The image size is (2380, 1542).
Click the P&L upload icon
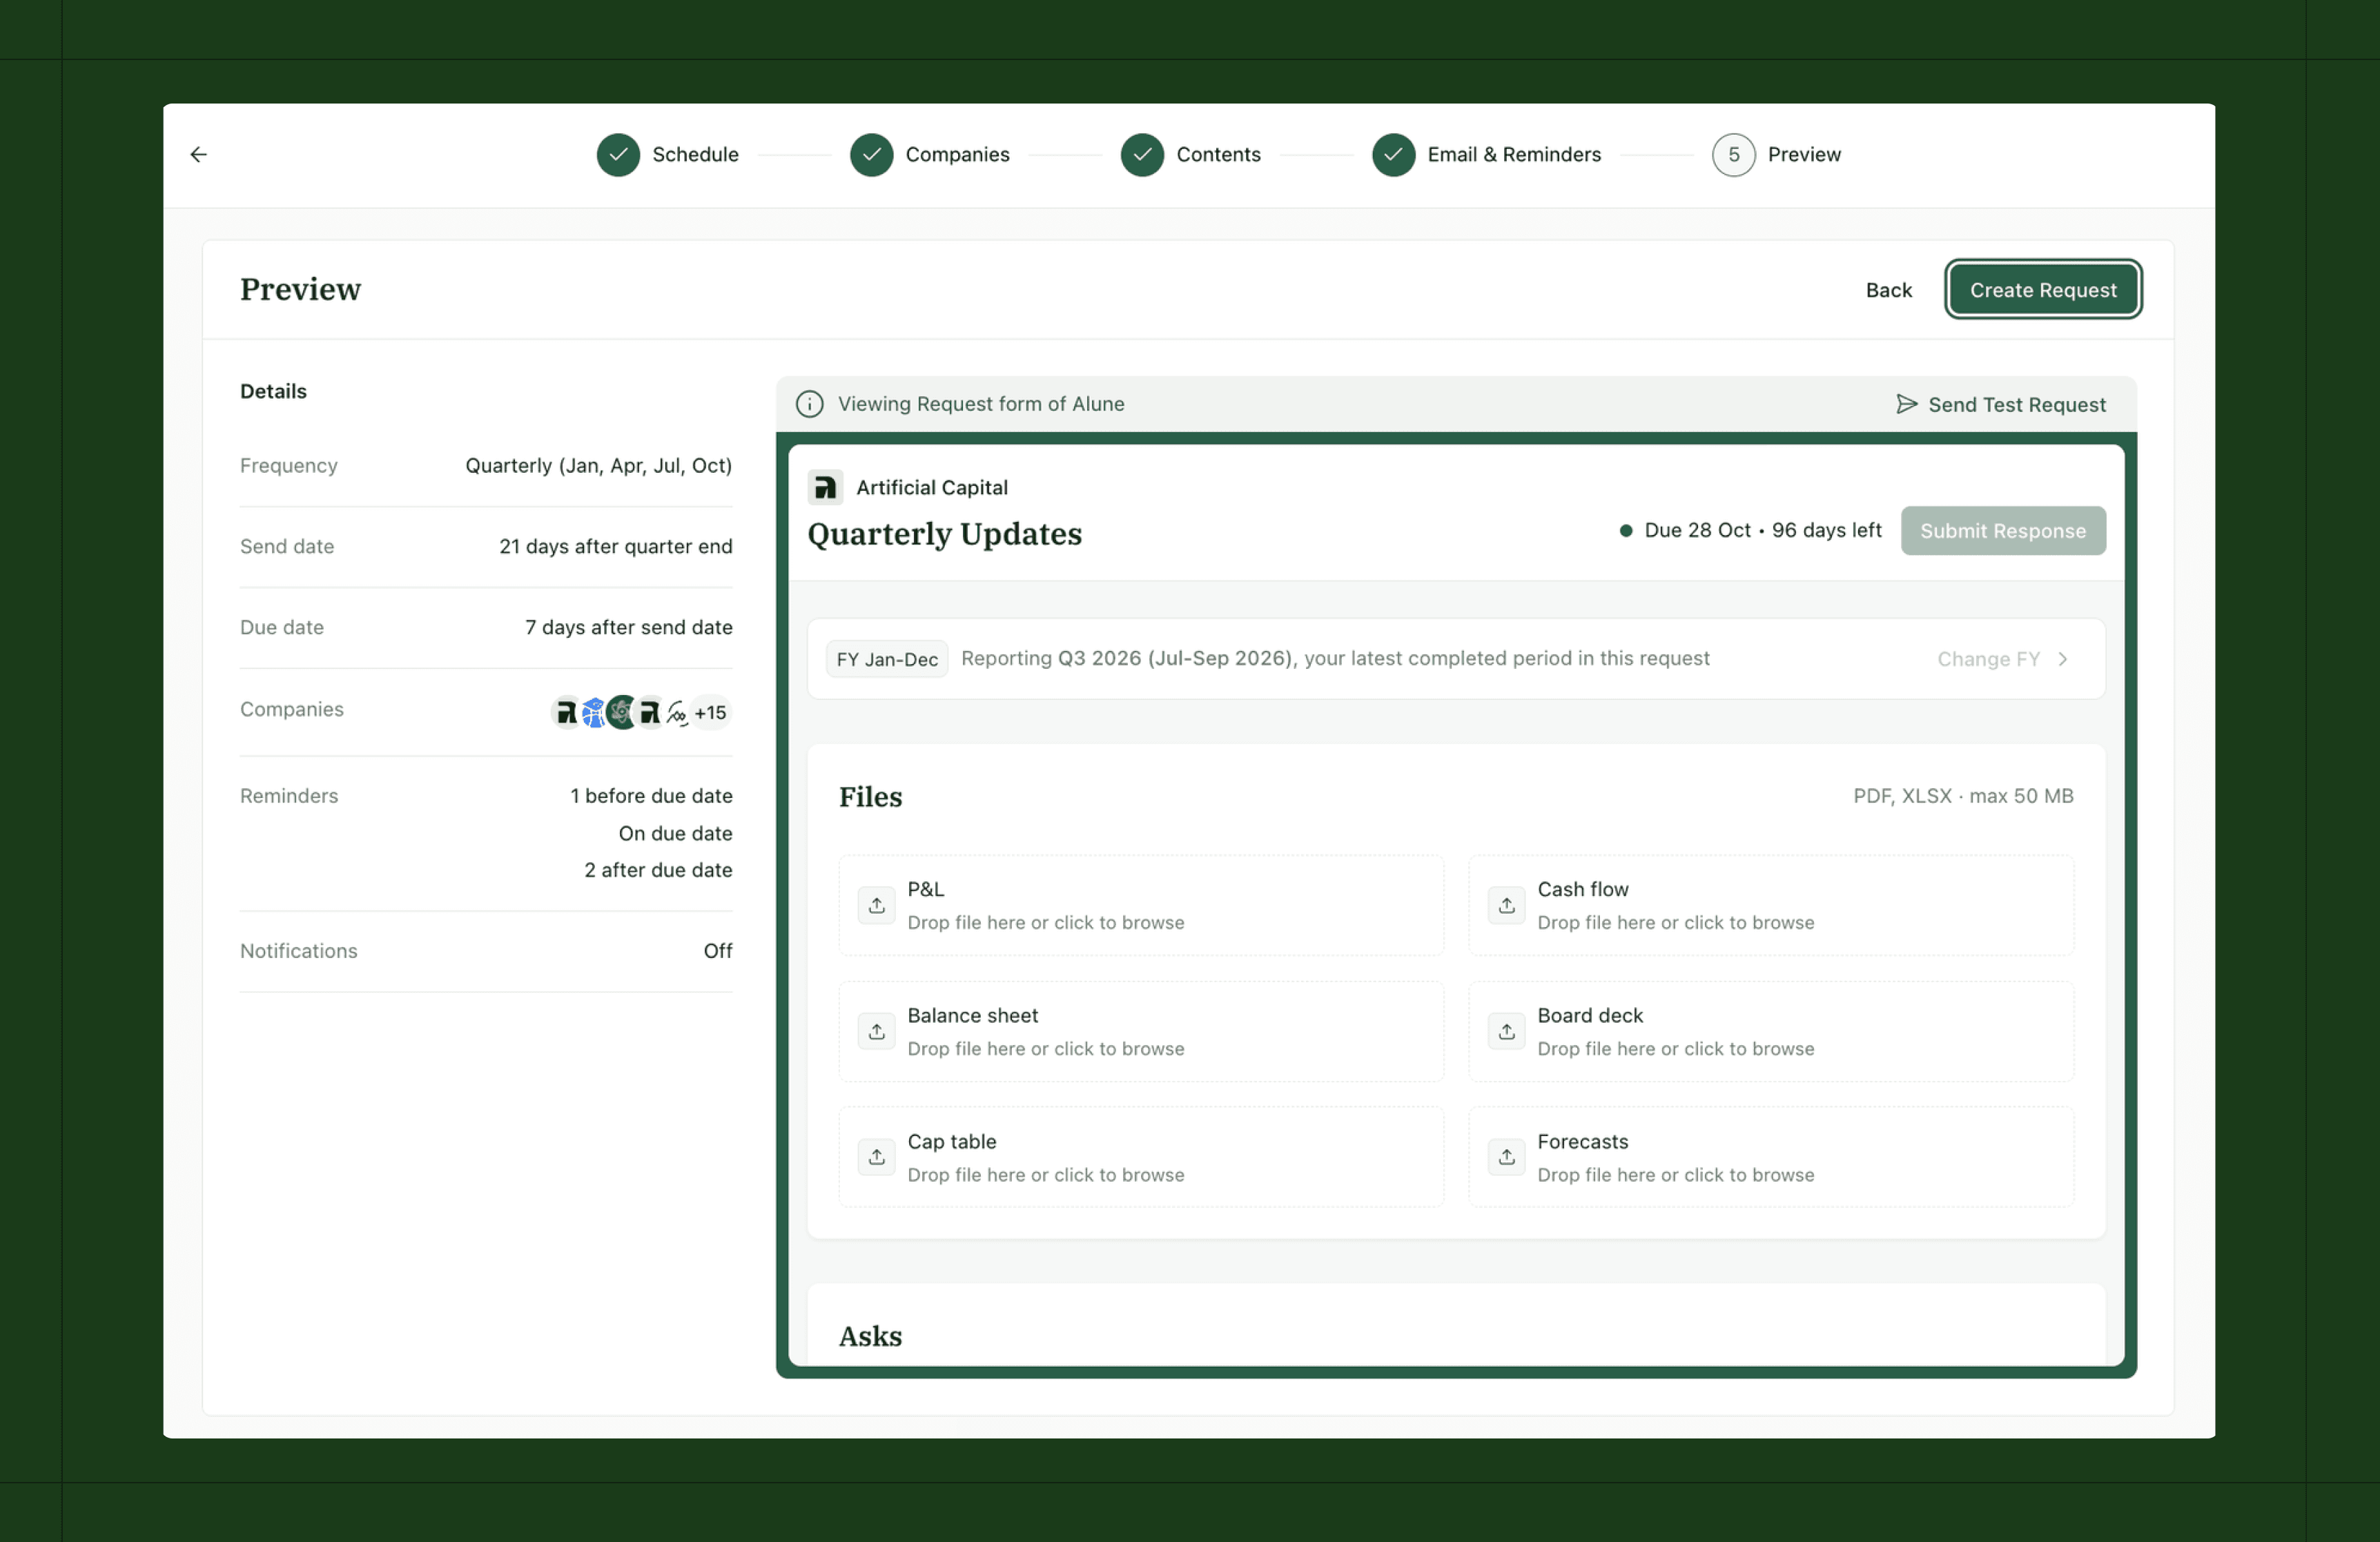pos(876,905)
